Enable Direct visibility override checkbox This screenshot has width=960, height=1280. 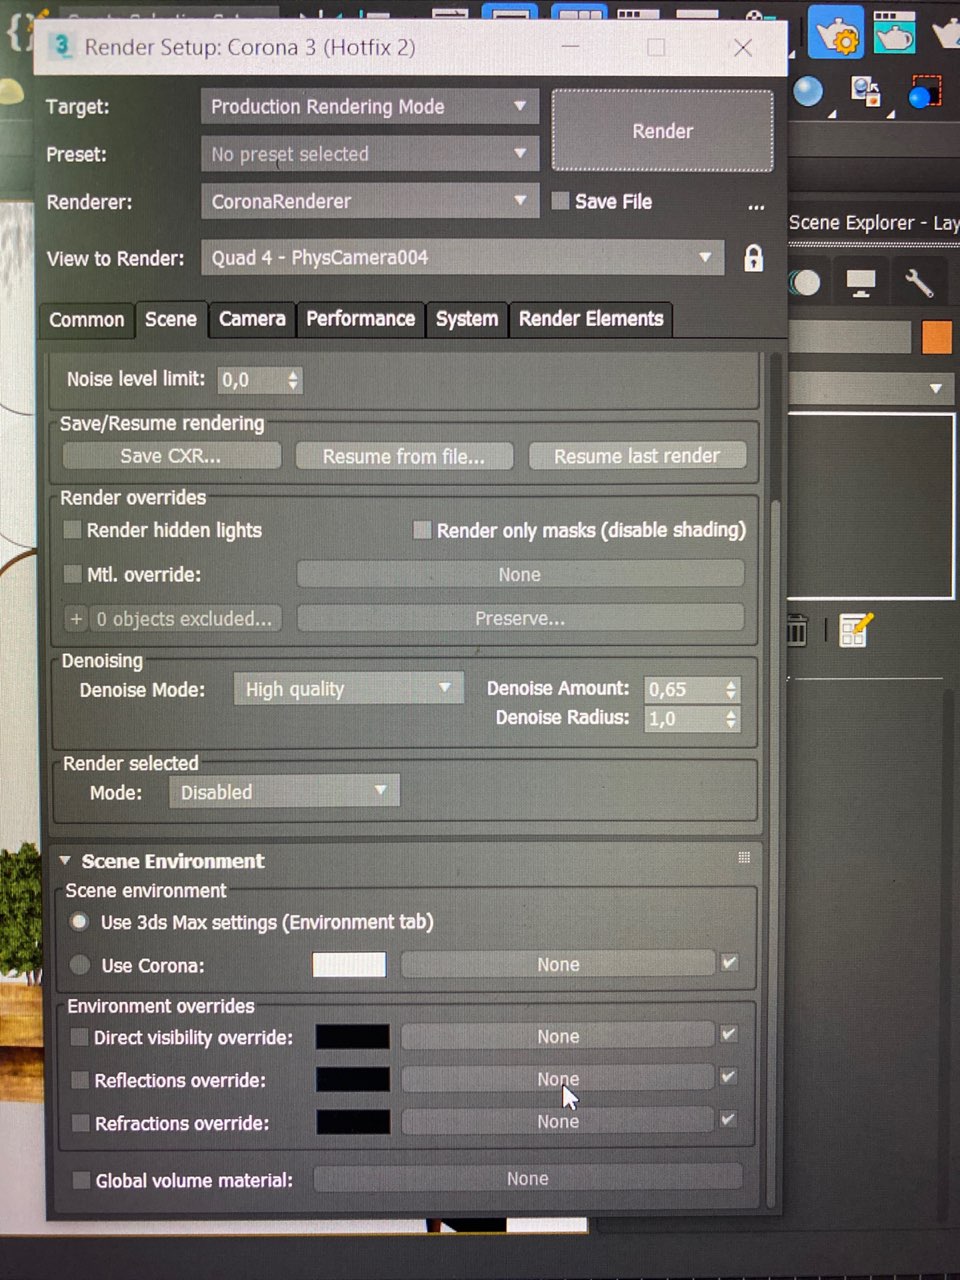[79, 1037]
